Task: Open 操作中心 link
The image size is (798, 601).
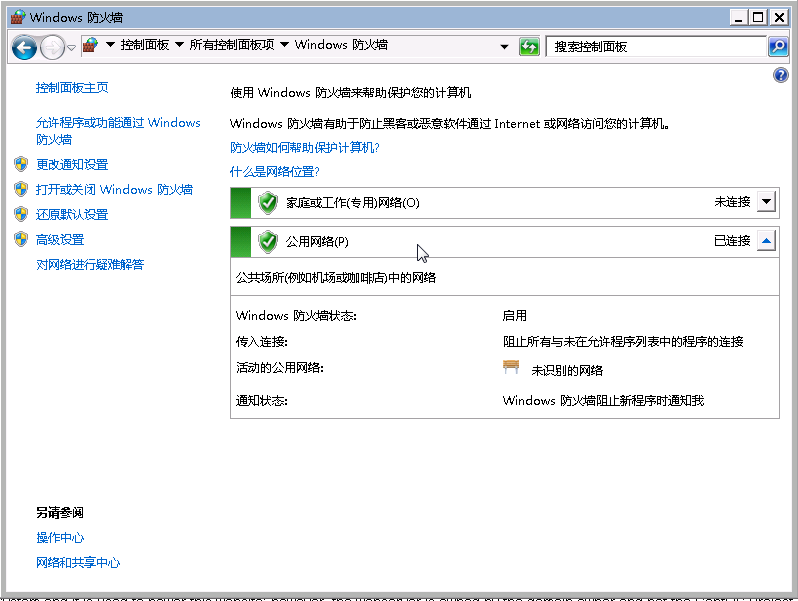Action: (x=60, y=538)
